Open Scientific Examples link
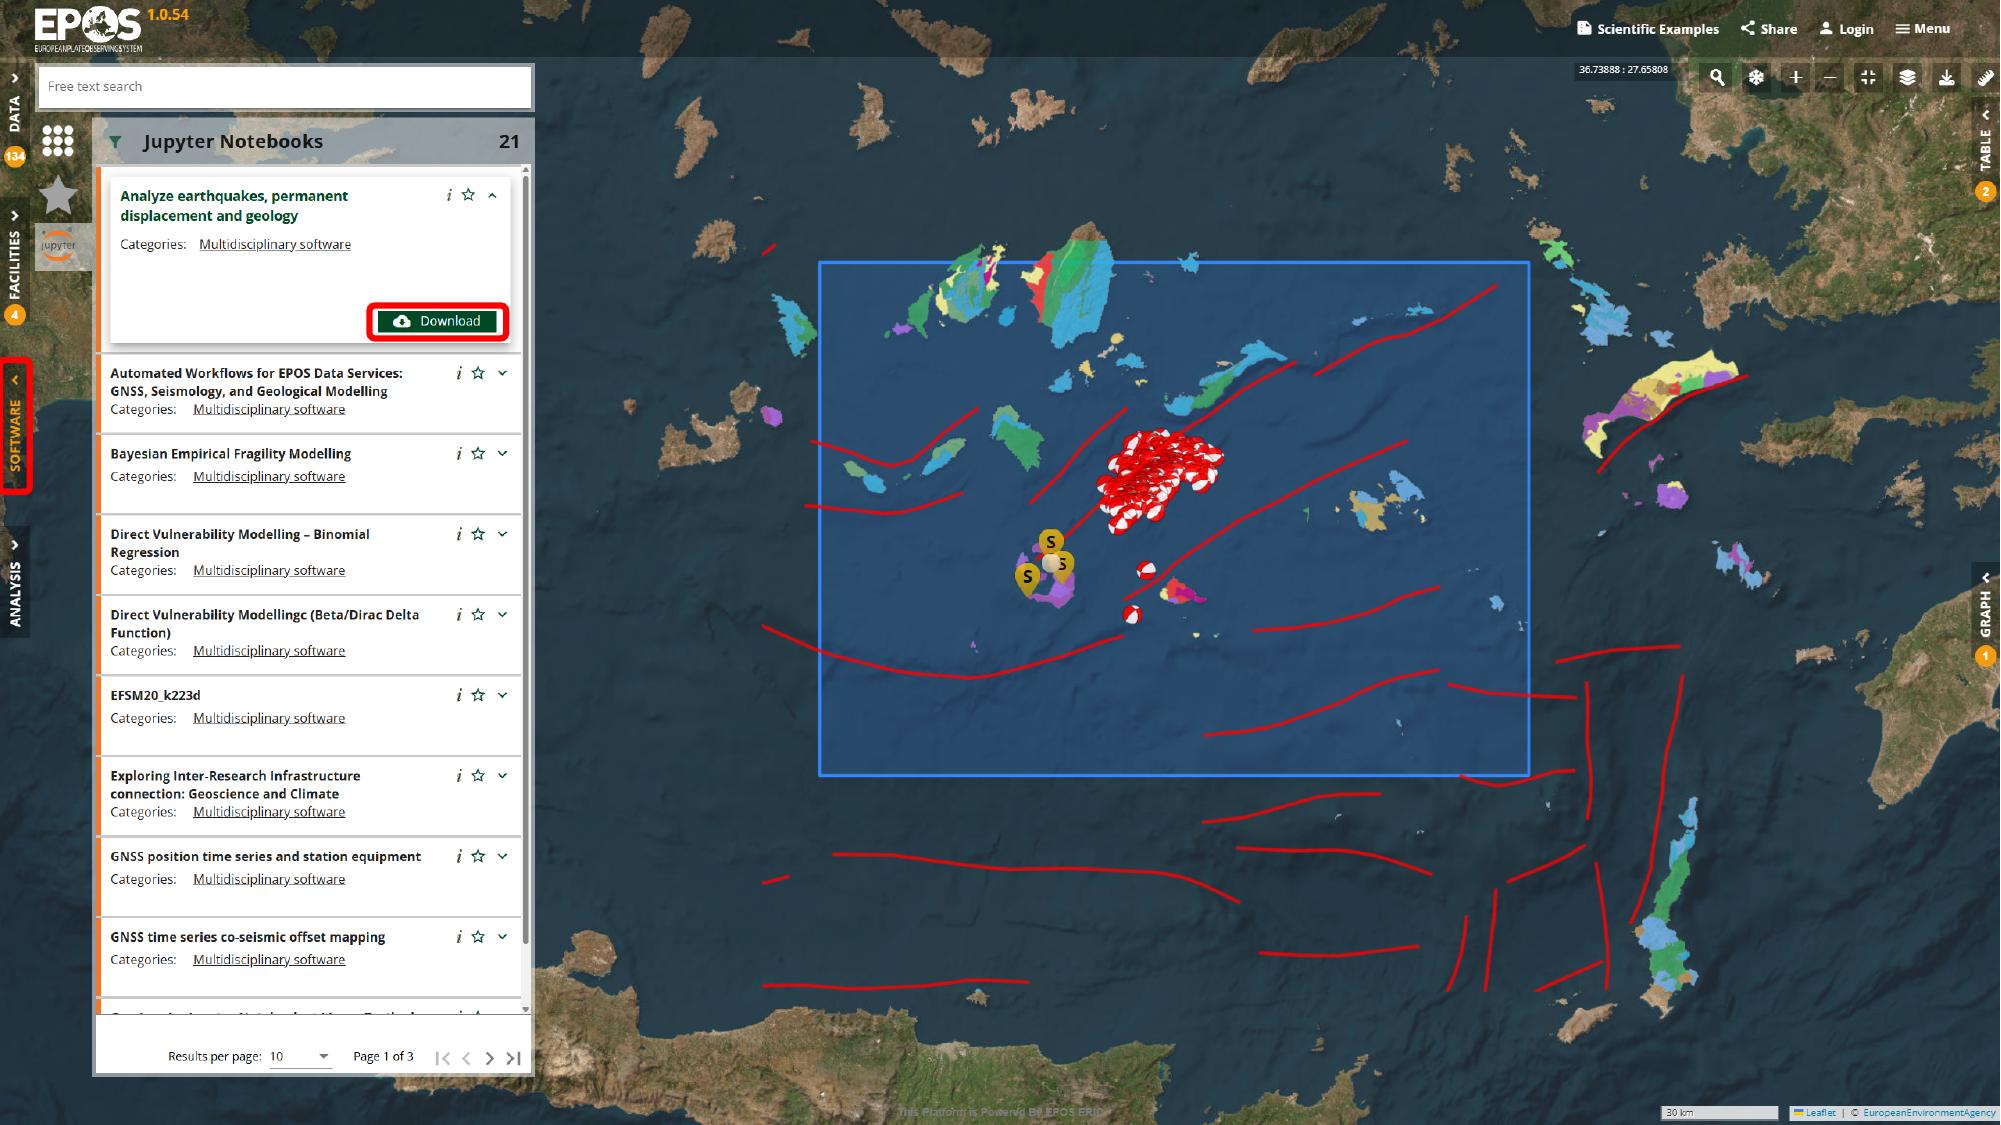This screenshot has width=2001, height=1125. point(1648,29)
